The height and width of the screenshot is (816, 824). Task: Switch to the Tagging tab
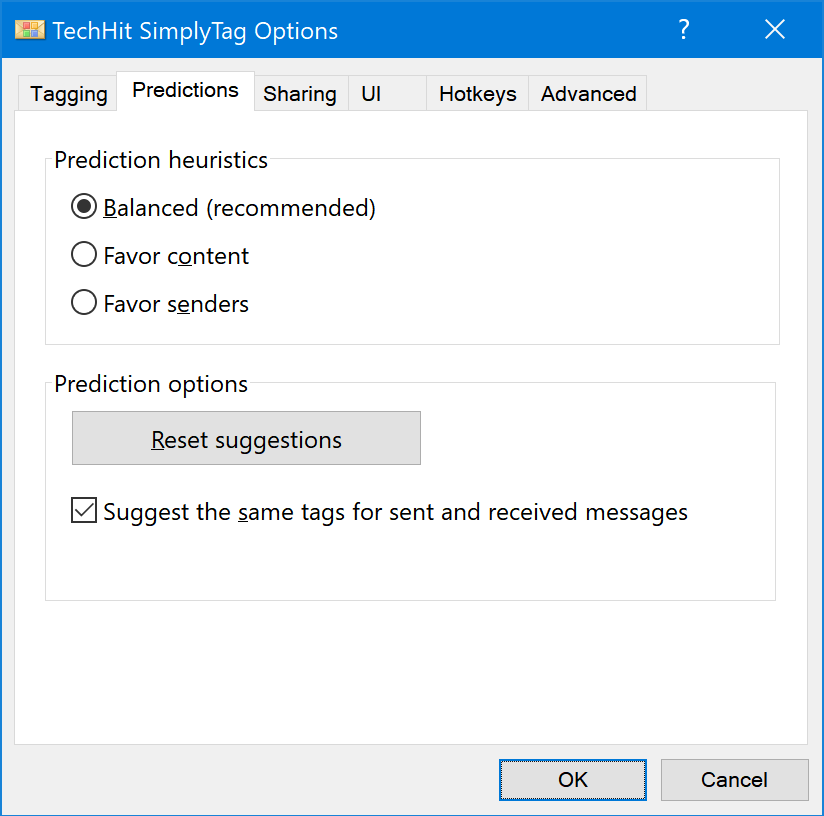[x=68, y=94]
